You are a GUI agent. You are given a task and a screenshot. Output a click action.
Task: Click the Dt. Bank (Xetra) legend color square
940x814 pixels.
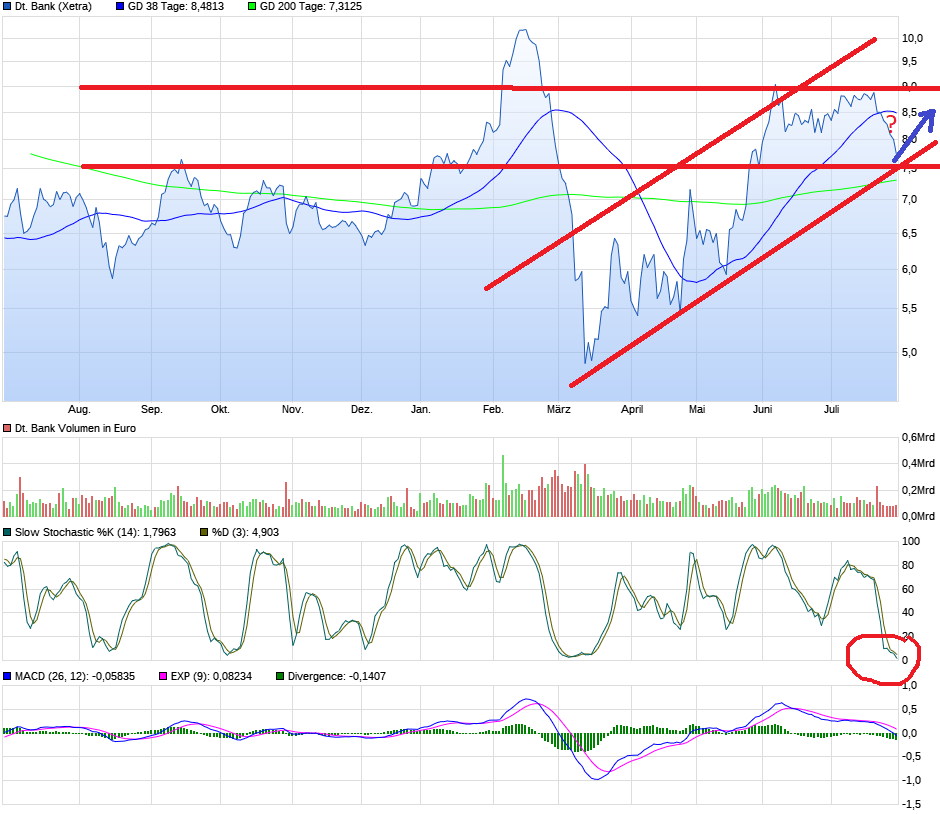coord(7,7)
